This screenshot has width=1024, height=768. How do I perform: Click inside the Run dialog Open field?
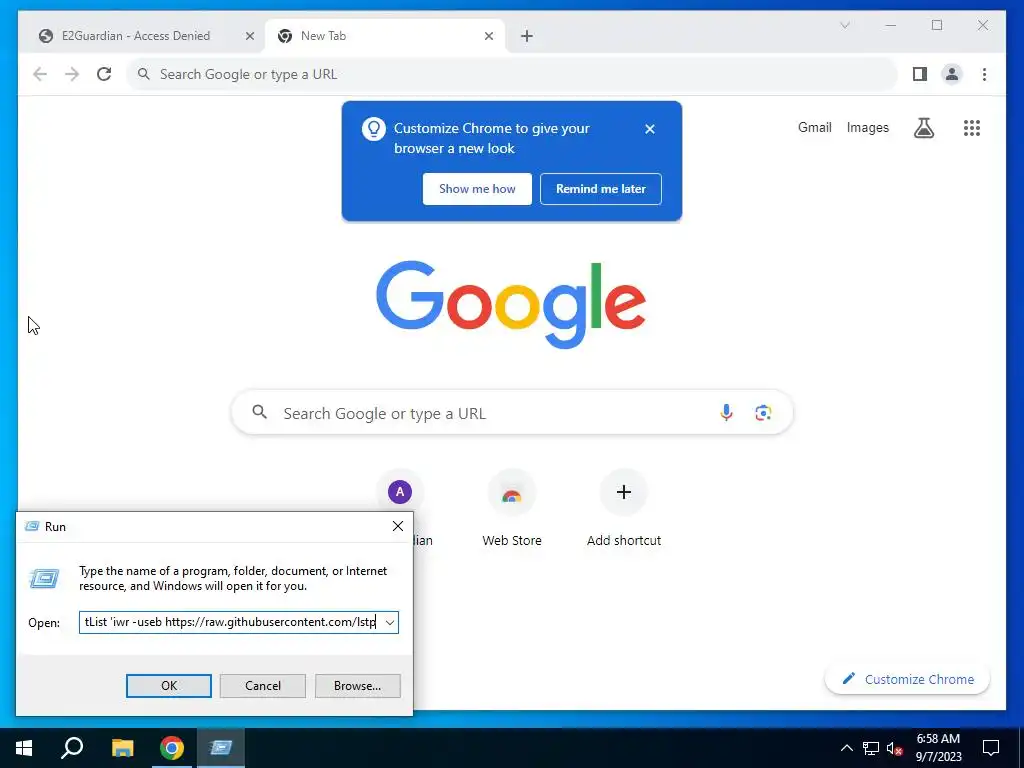pos(231,622)
